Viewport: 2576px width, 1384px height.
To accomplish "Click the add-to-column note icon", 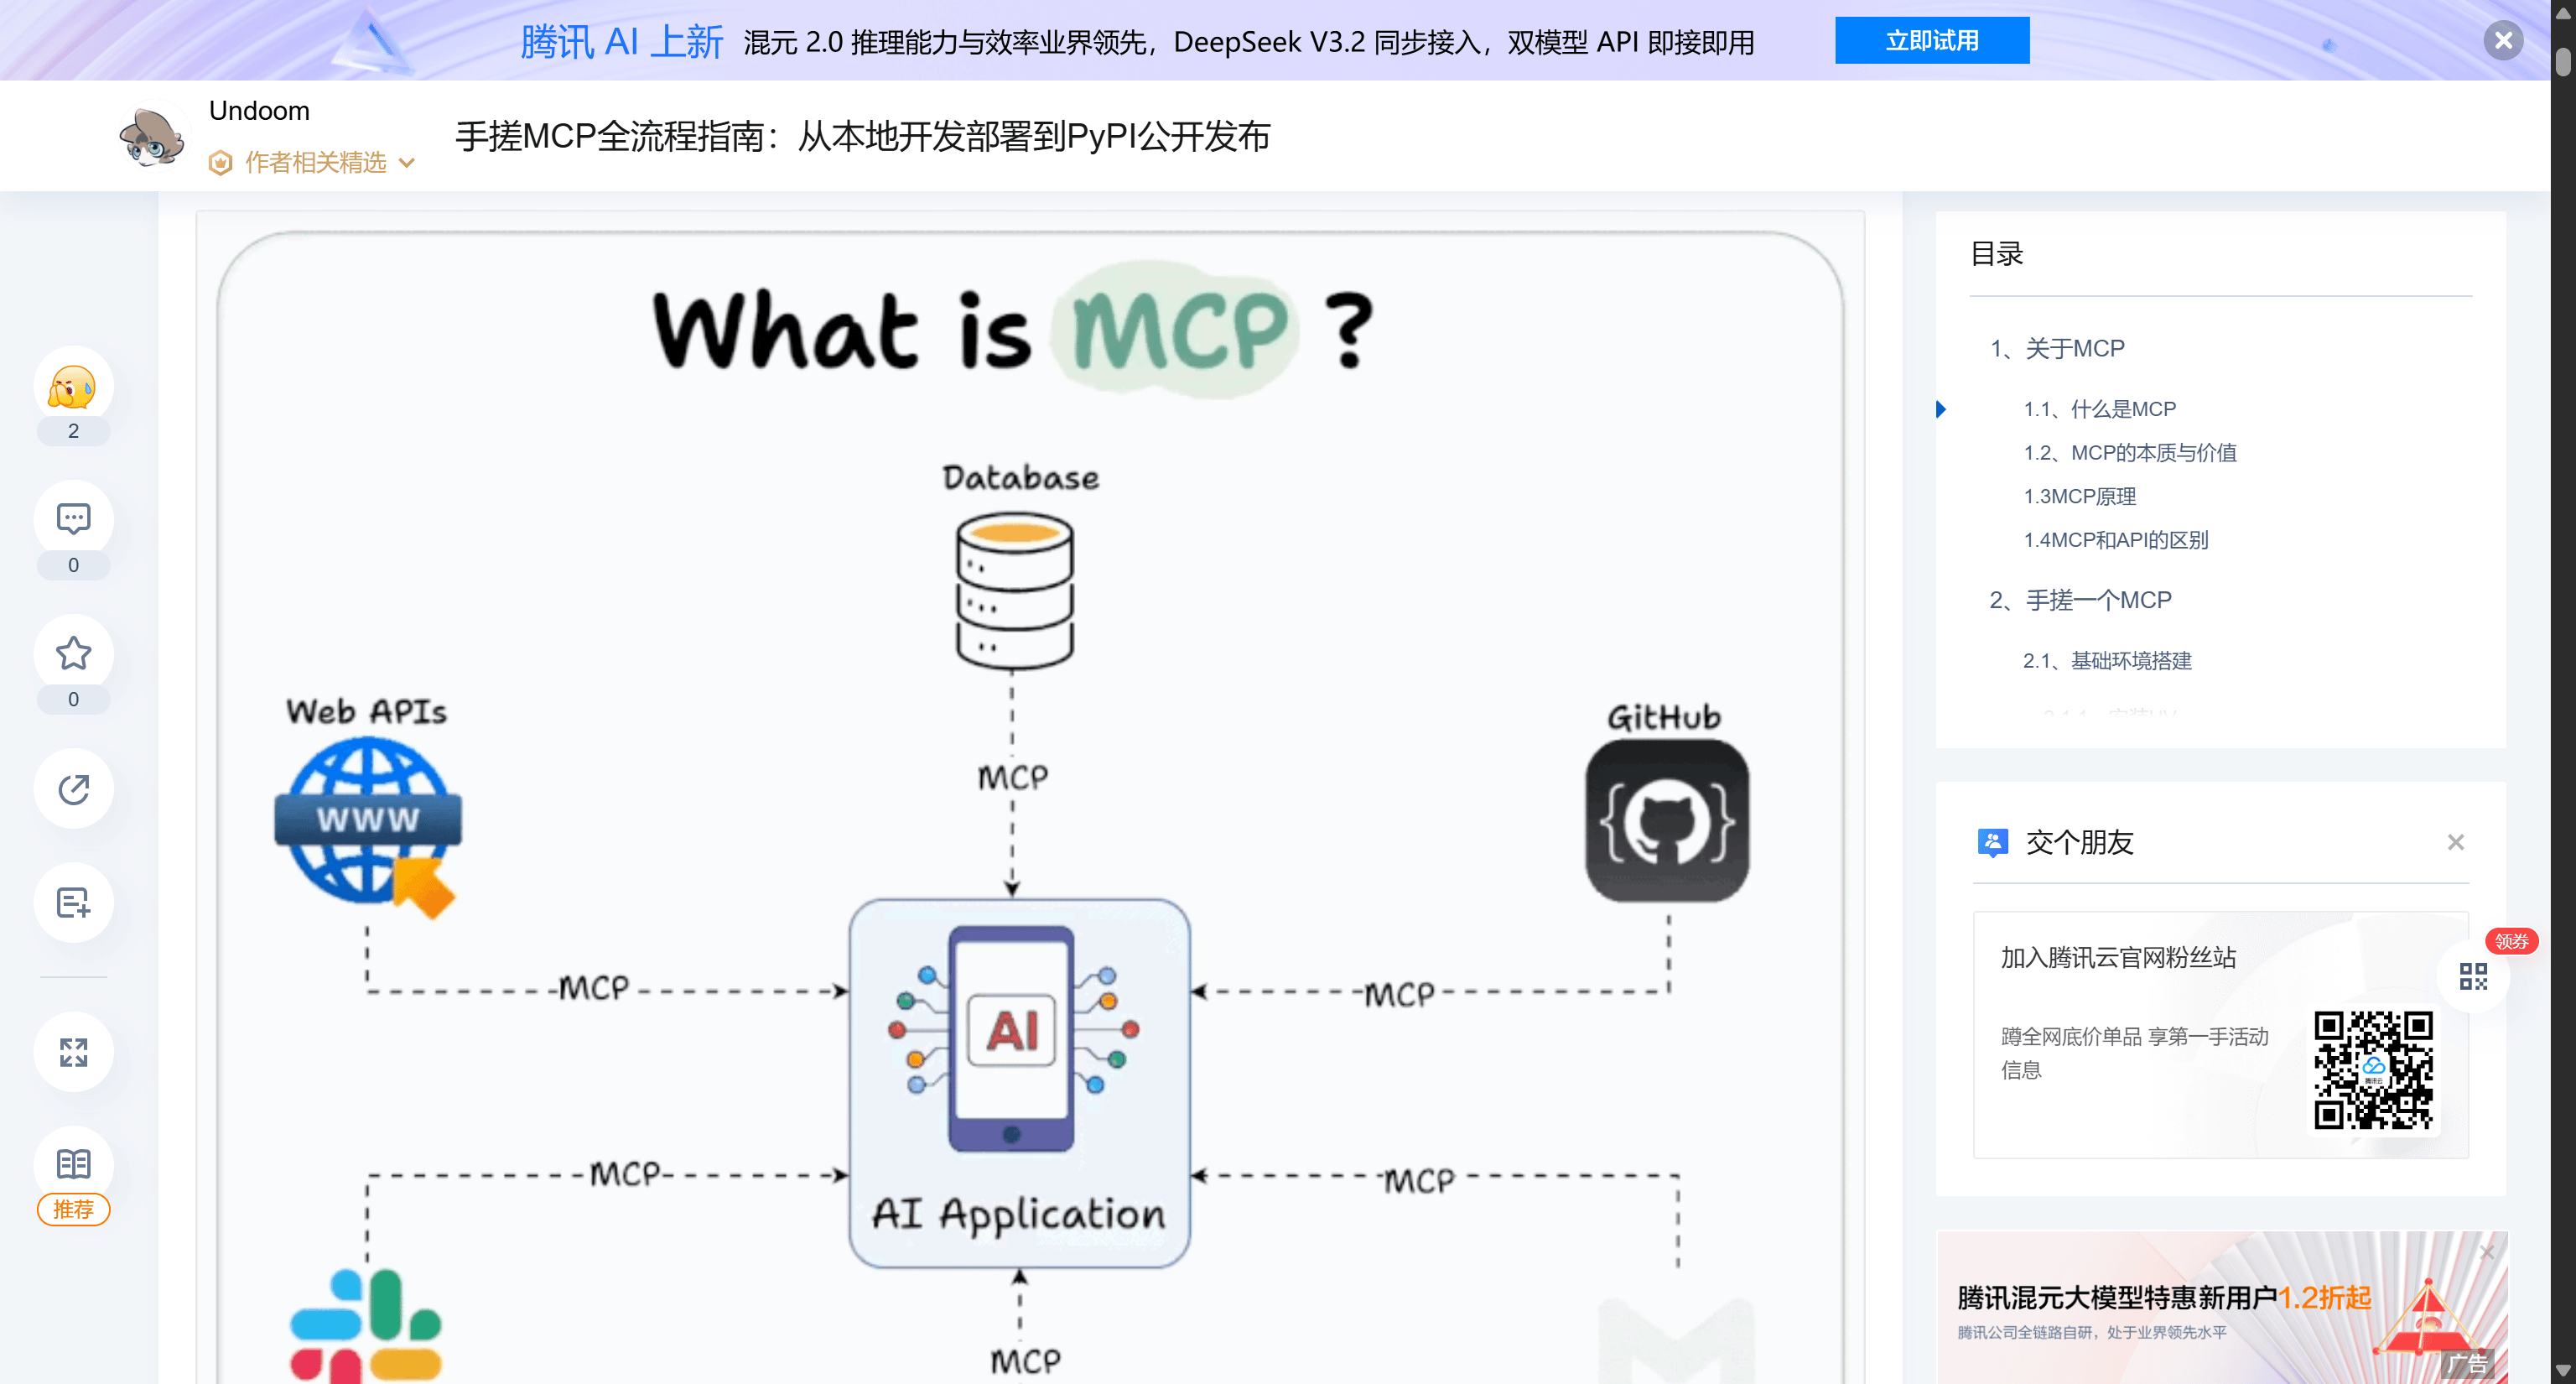I will pos(73,903).
